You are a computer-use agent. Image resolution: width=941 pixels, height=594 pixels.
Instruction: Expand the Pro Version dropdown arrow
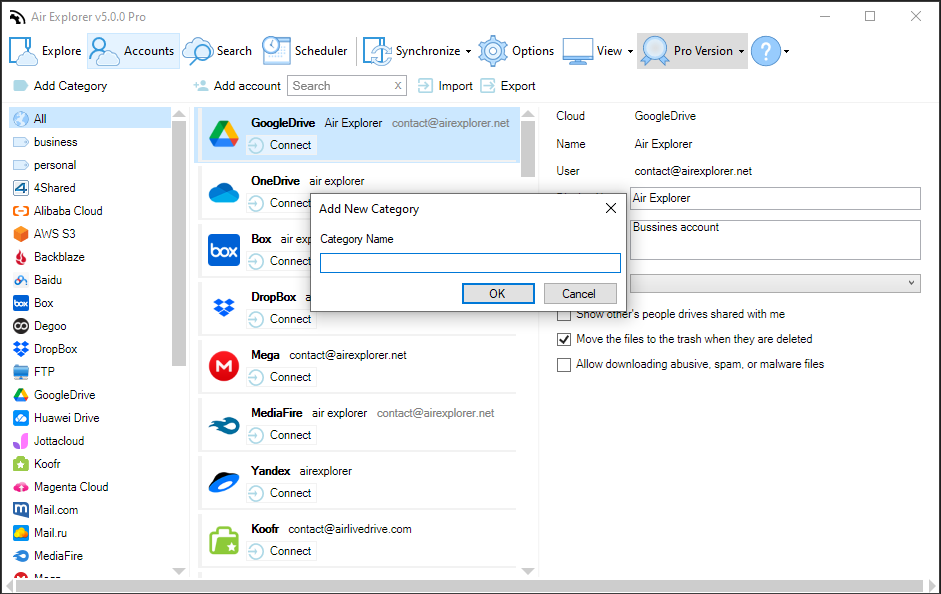(x=741, y=52)
